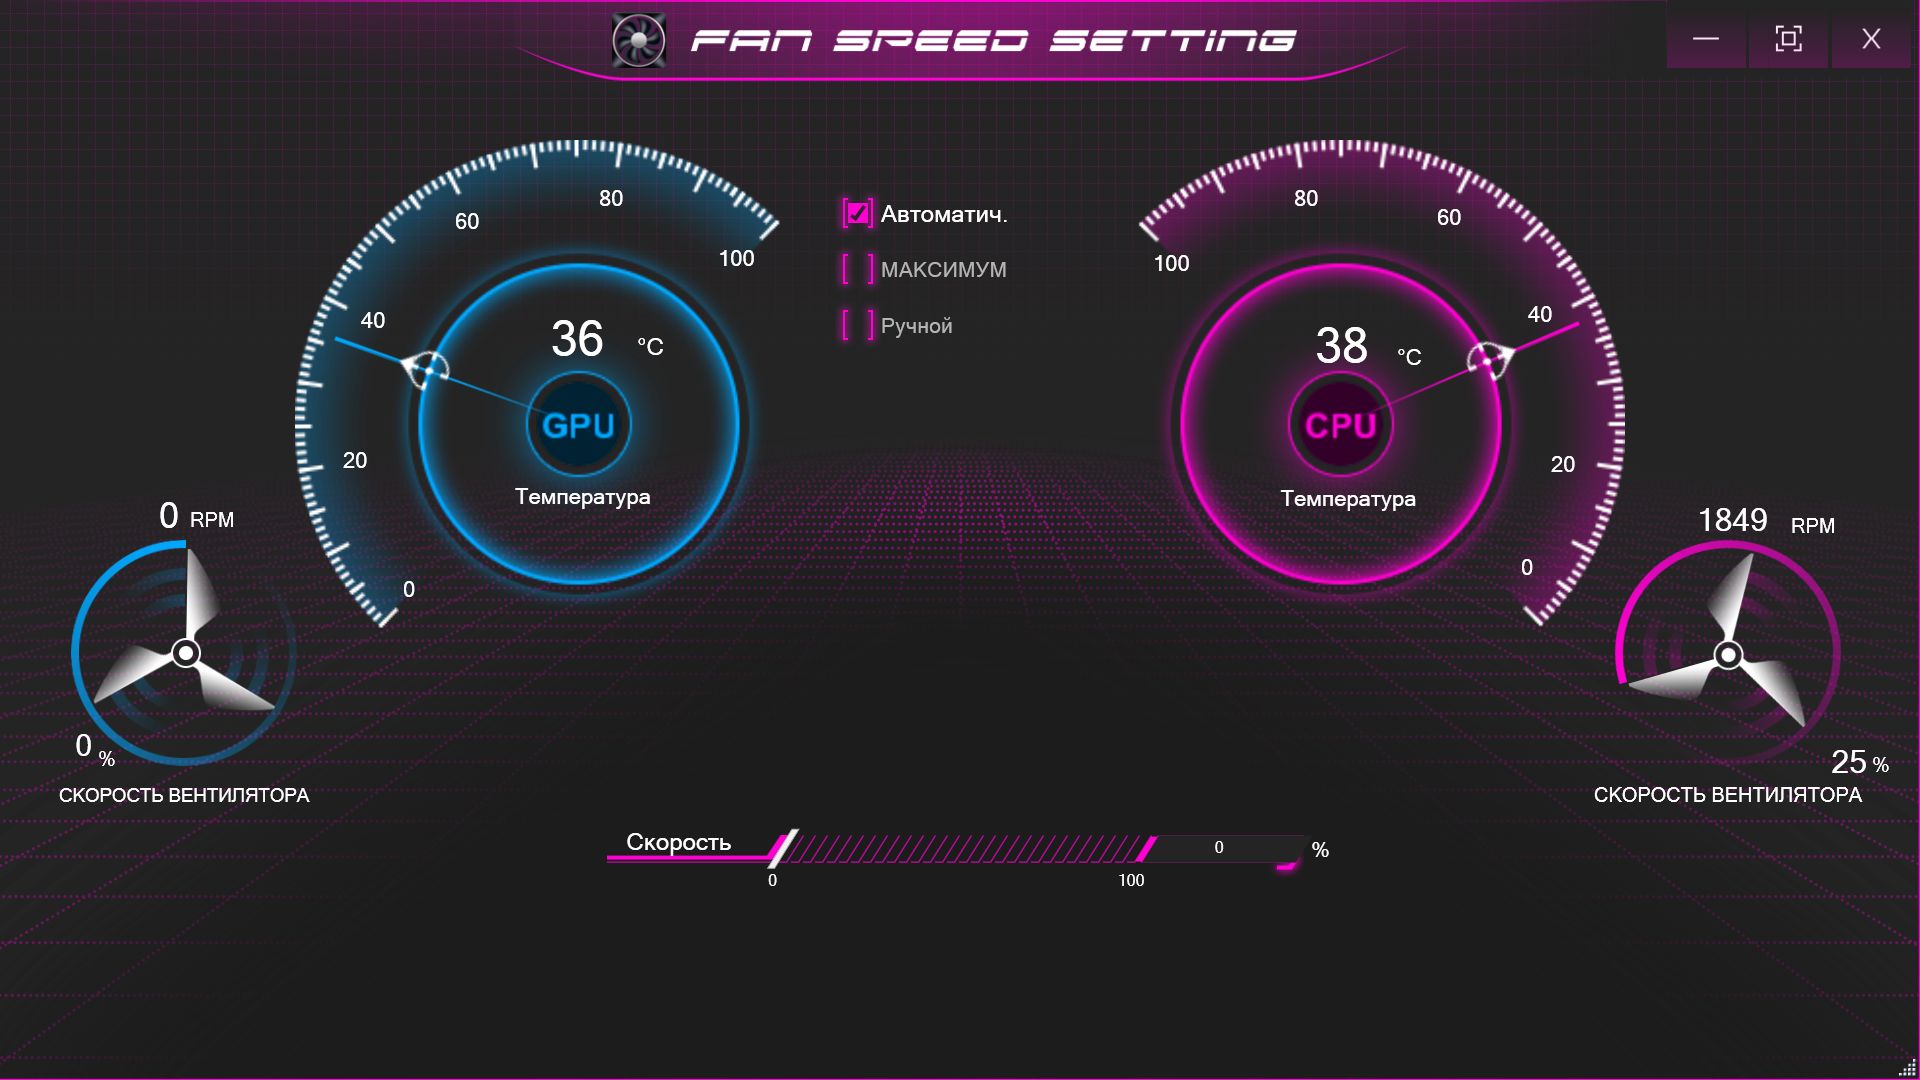Enable the МАКСИМУМ fan mode checkbox
Viewport: 1920px width, 1080px height.
click(857, 269)
